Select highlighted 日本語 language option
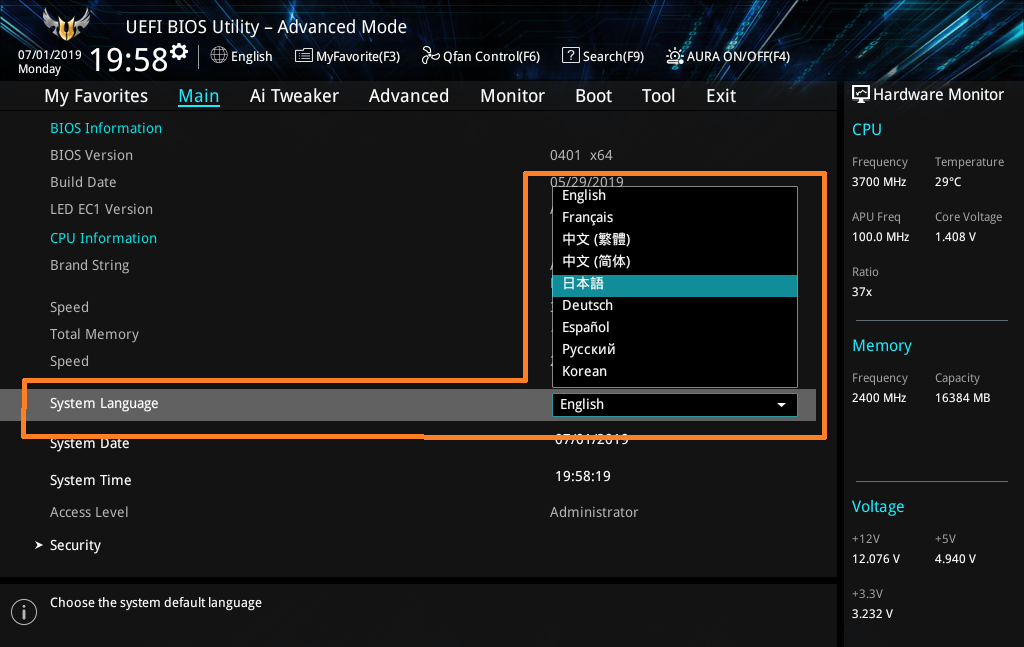1024x647 pixels. coord(675,285)
